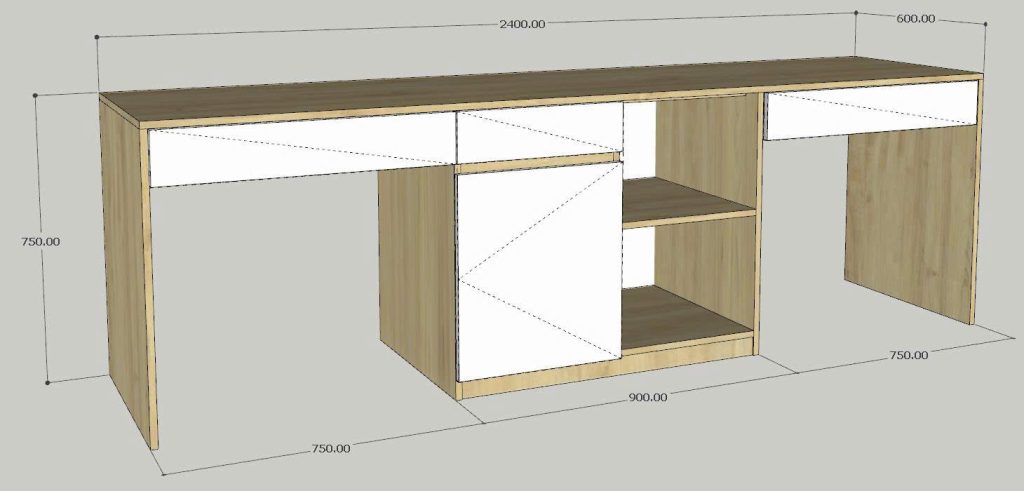
Task: Select the right white drawer front
Action: tap(870, 110)
